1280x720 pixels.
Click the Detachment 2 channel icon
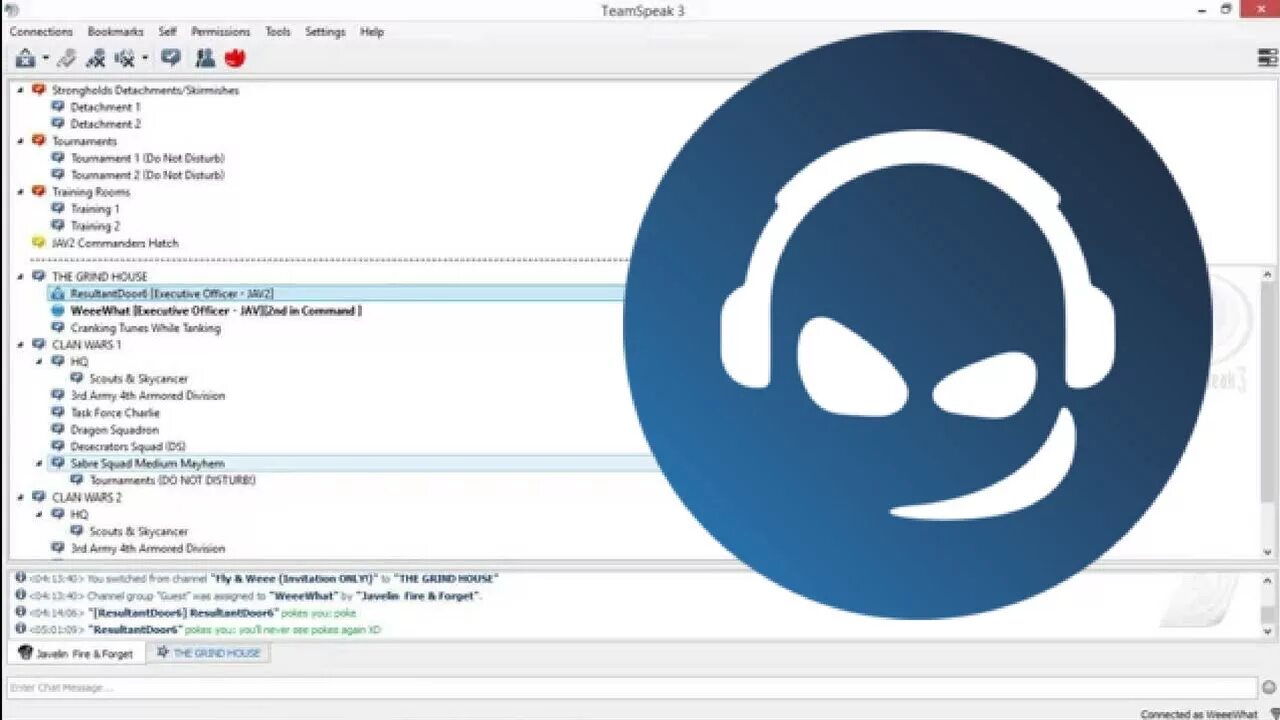[58, 124]
